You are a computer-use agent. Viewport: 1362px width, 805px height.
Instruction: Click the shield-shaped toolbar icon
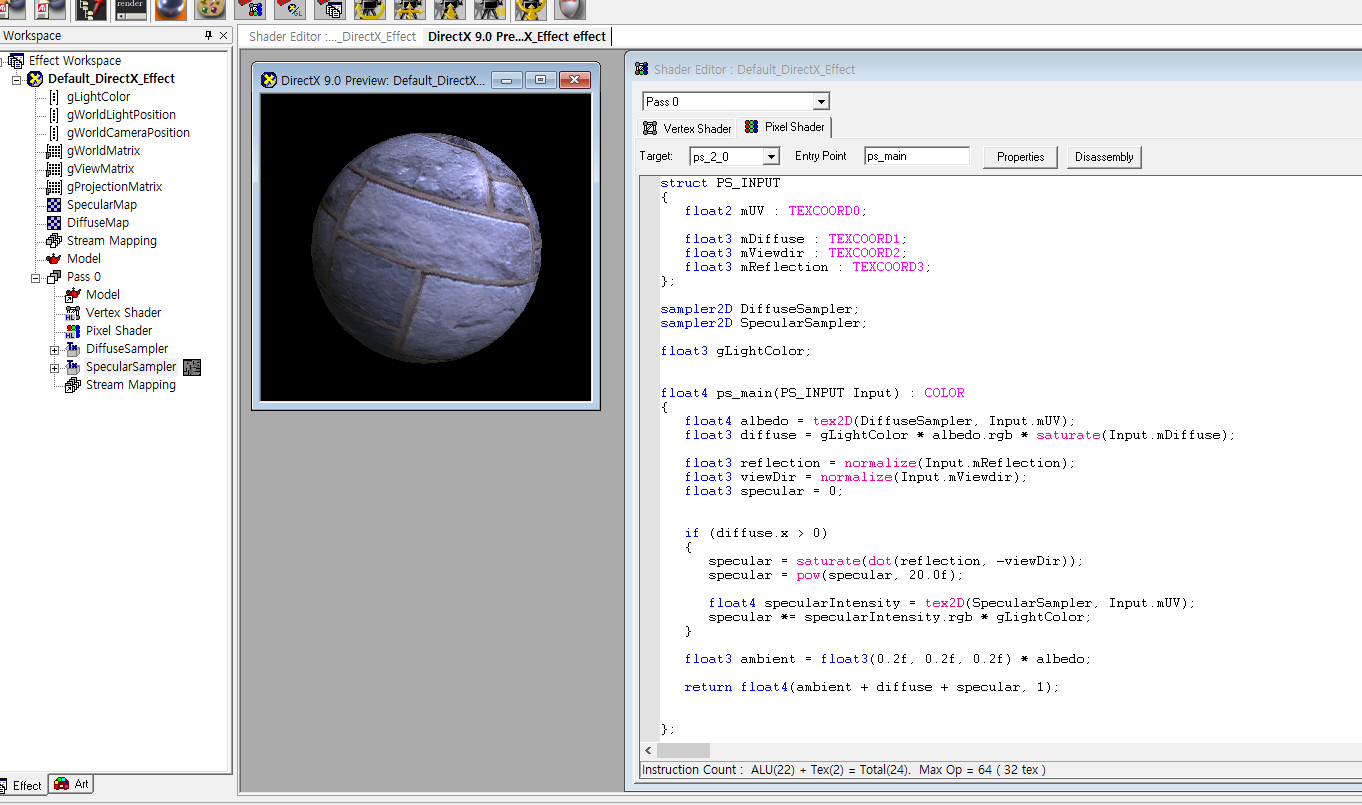[570, 10]
